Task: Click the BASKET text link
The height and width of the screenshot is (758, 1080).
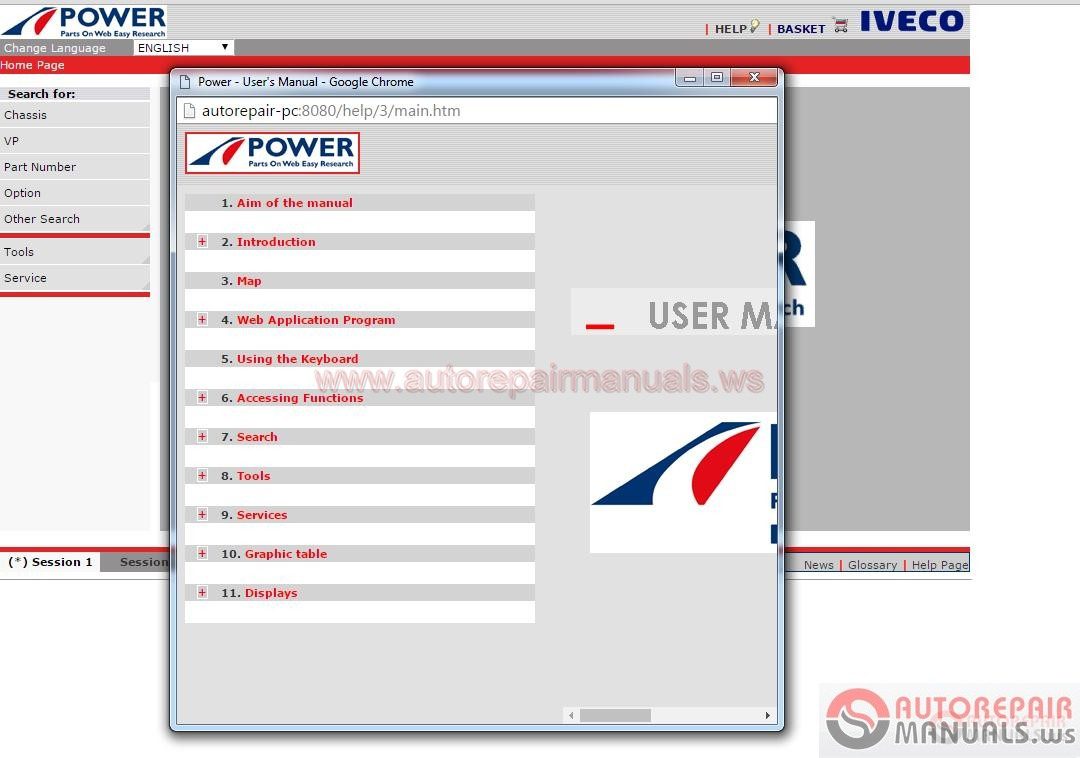Action: pos(800,29)
